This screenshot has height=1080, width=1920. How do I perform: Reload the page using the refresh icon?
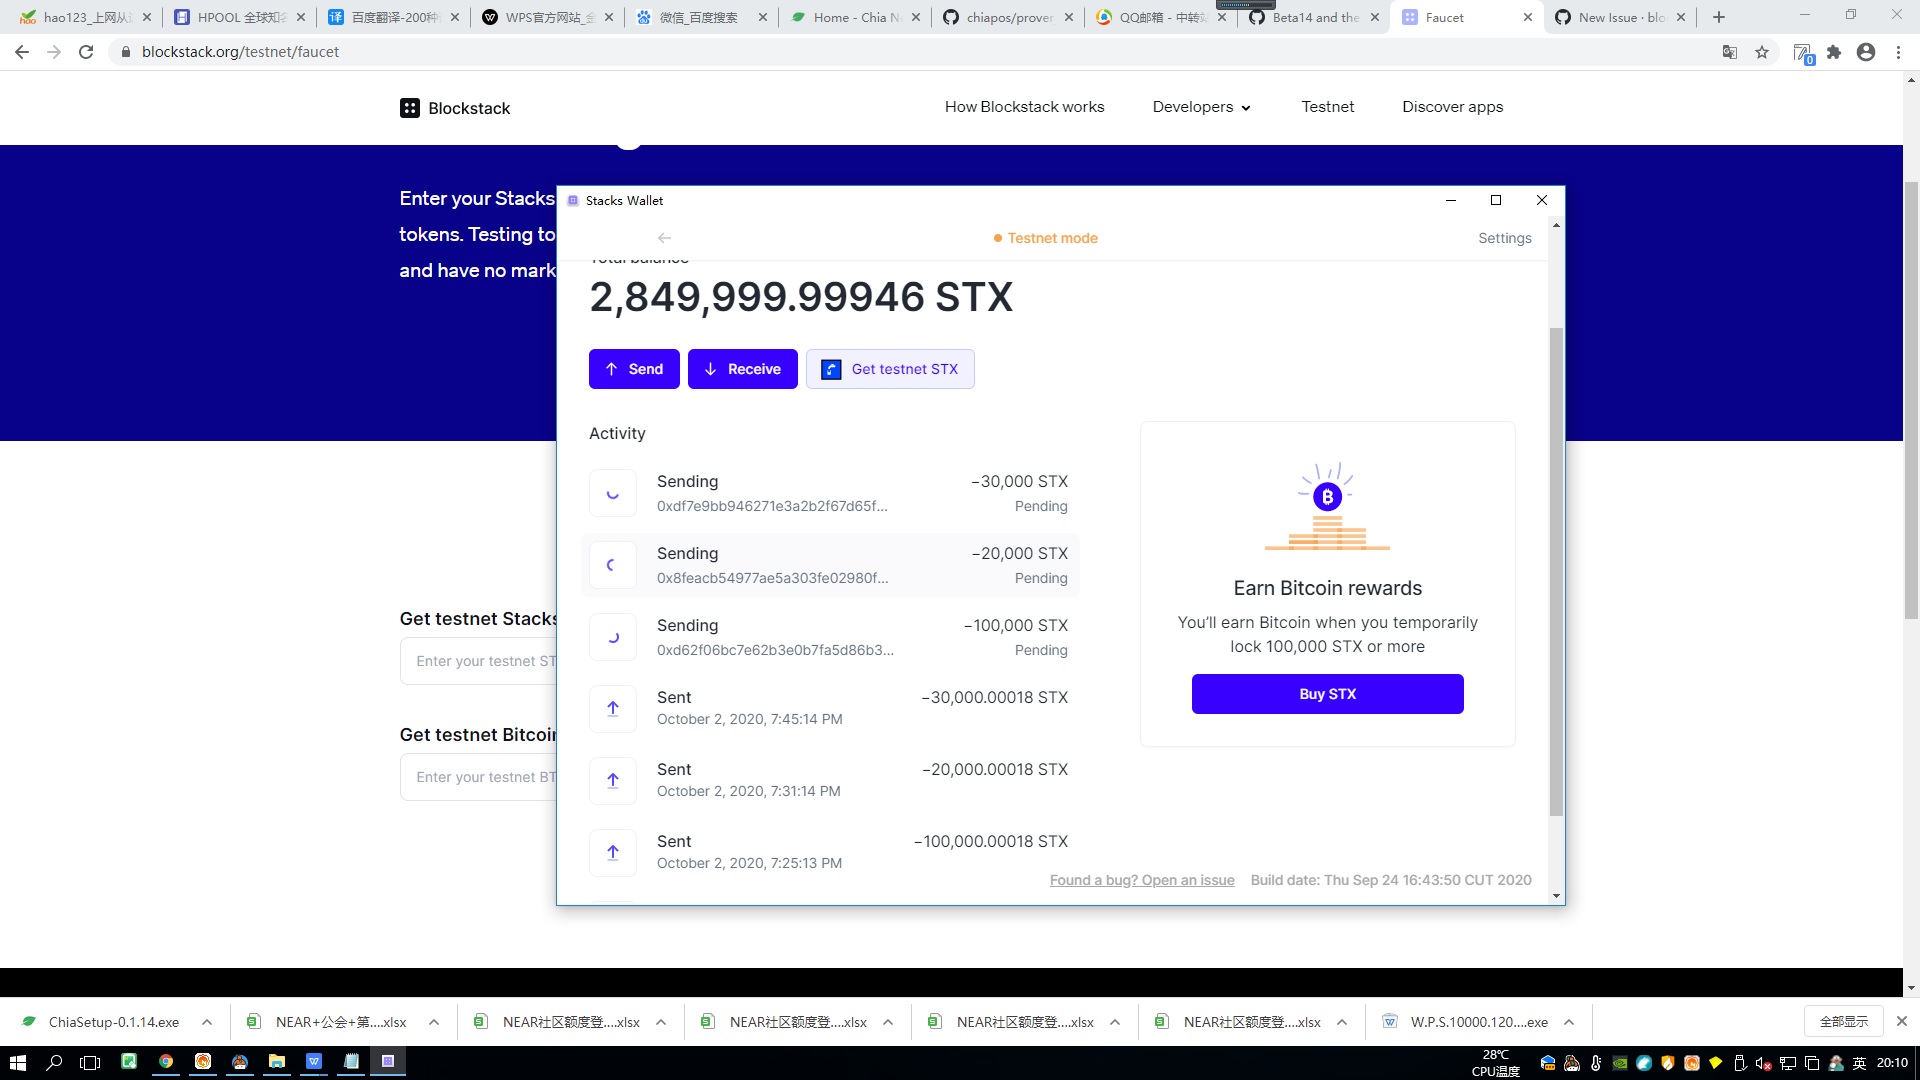coord(86,52)
